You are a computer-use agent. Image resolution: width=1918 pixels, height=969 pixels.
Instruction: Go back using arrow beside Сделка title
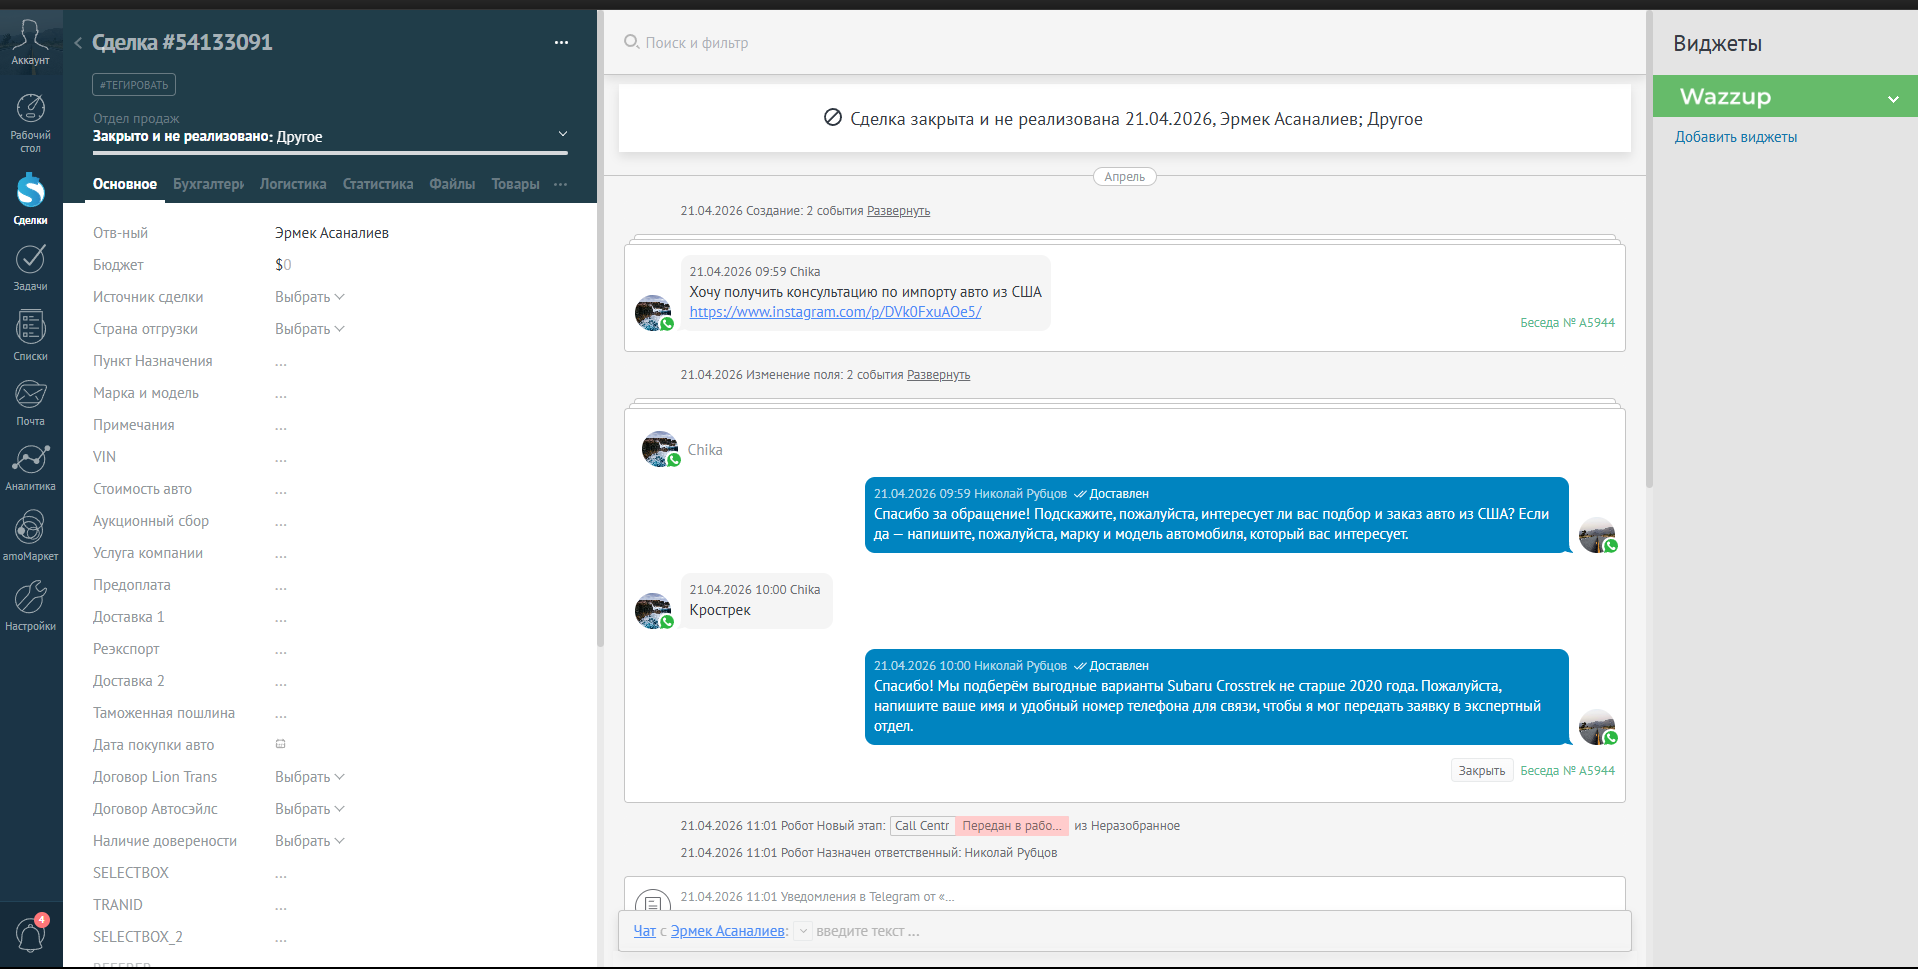78,42
